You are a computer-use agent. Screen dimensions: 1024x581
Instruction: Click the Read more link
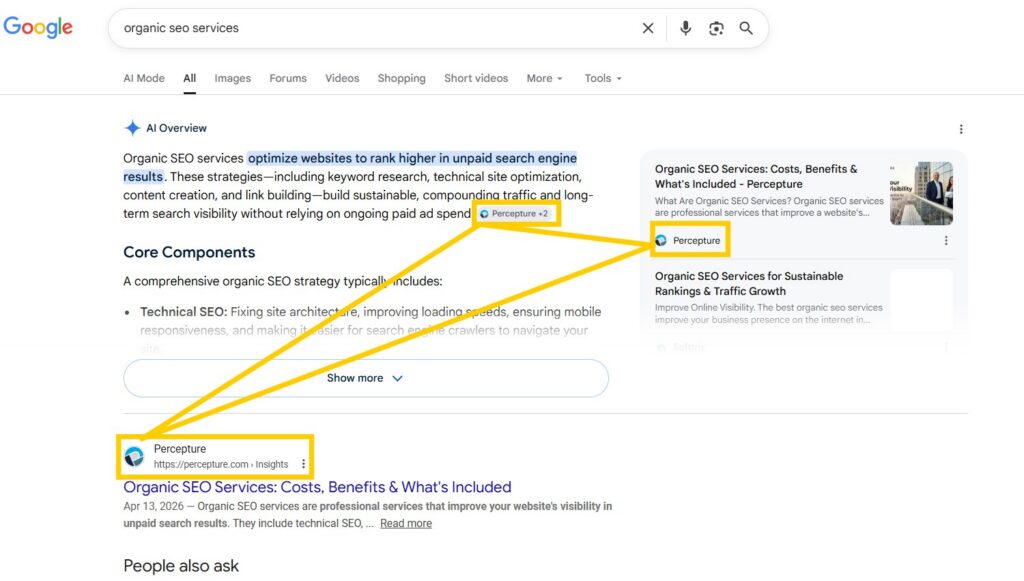tap(406, 523)
